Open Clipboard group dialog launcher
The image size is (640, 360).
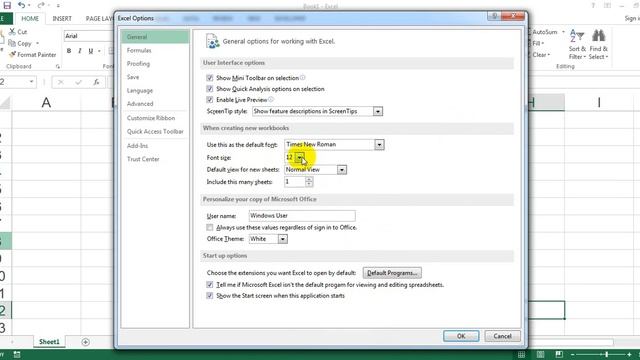[58, 67]
